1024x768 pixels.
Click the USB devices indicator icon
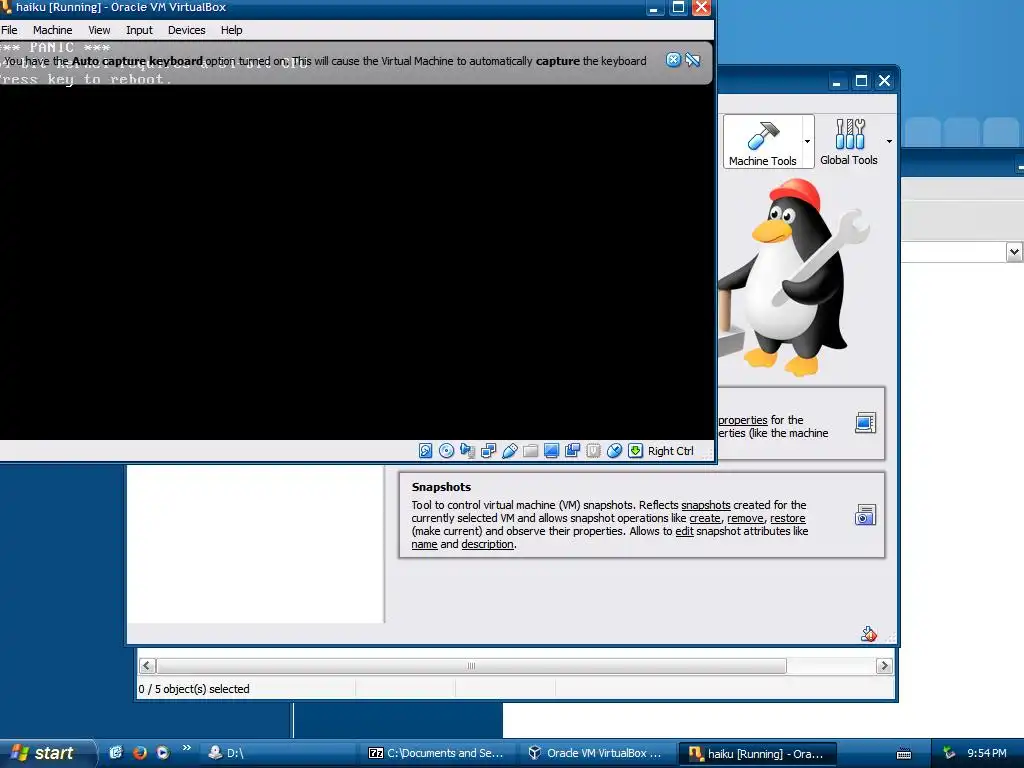point(509,451)
